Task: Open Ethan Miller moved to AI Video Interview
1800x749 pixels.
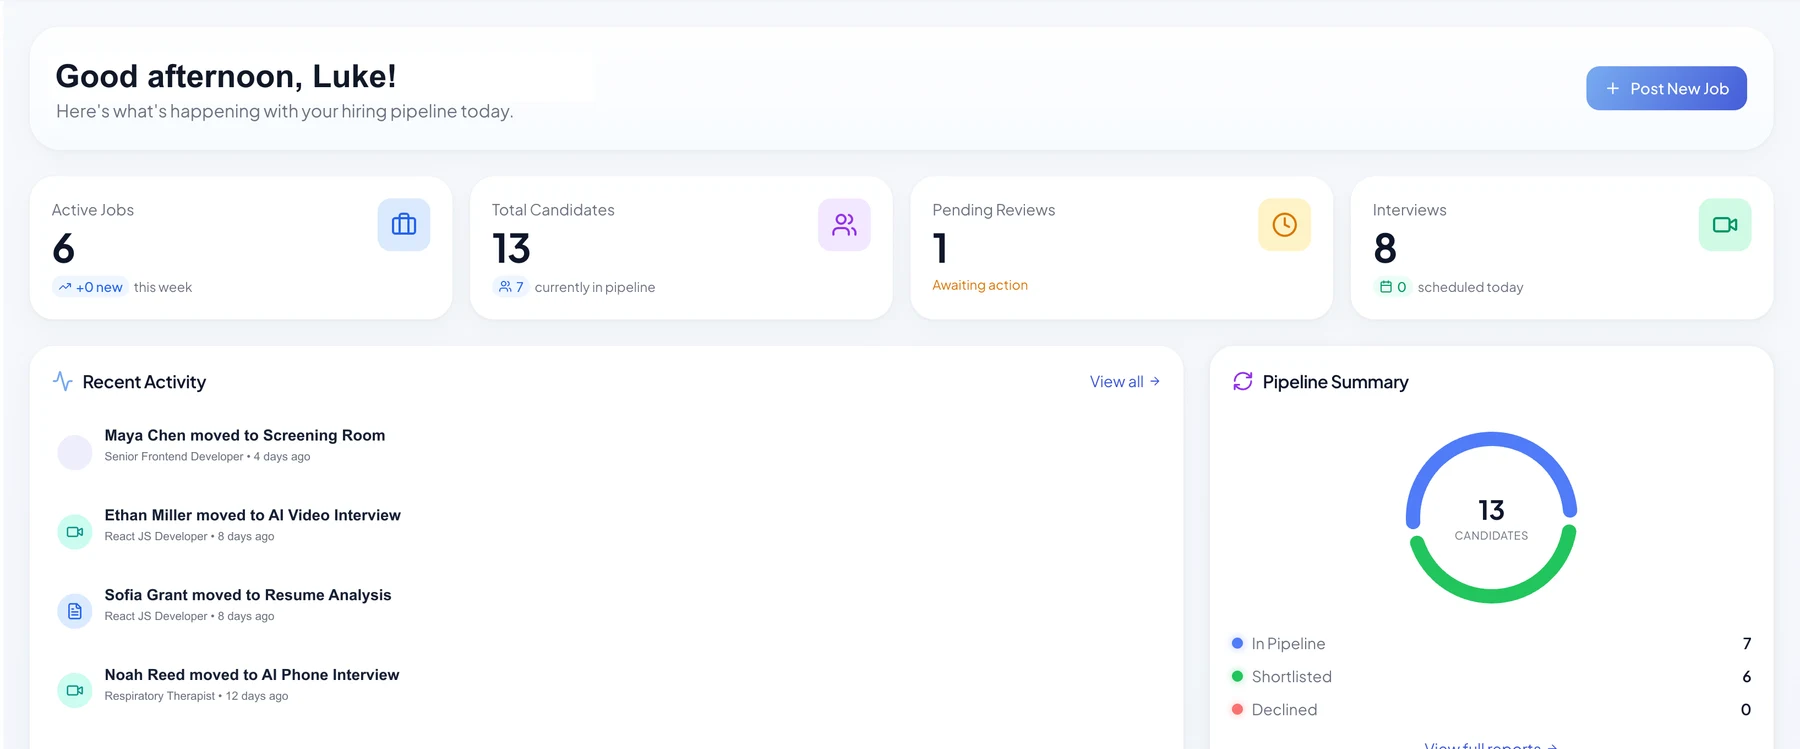Action: click(253, 515)
